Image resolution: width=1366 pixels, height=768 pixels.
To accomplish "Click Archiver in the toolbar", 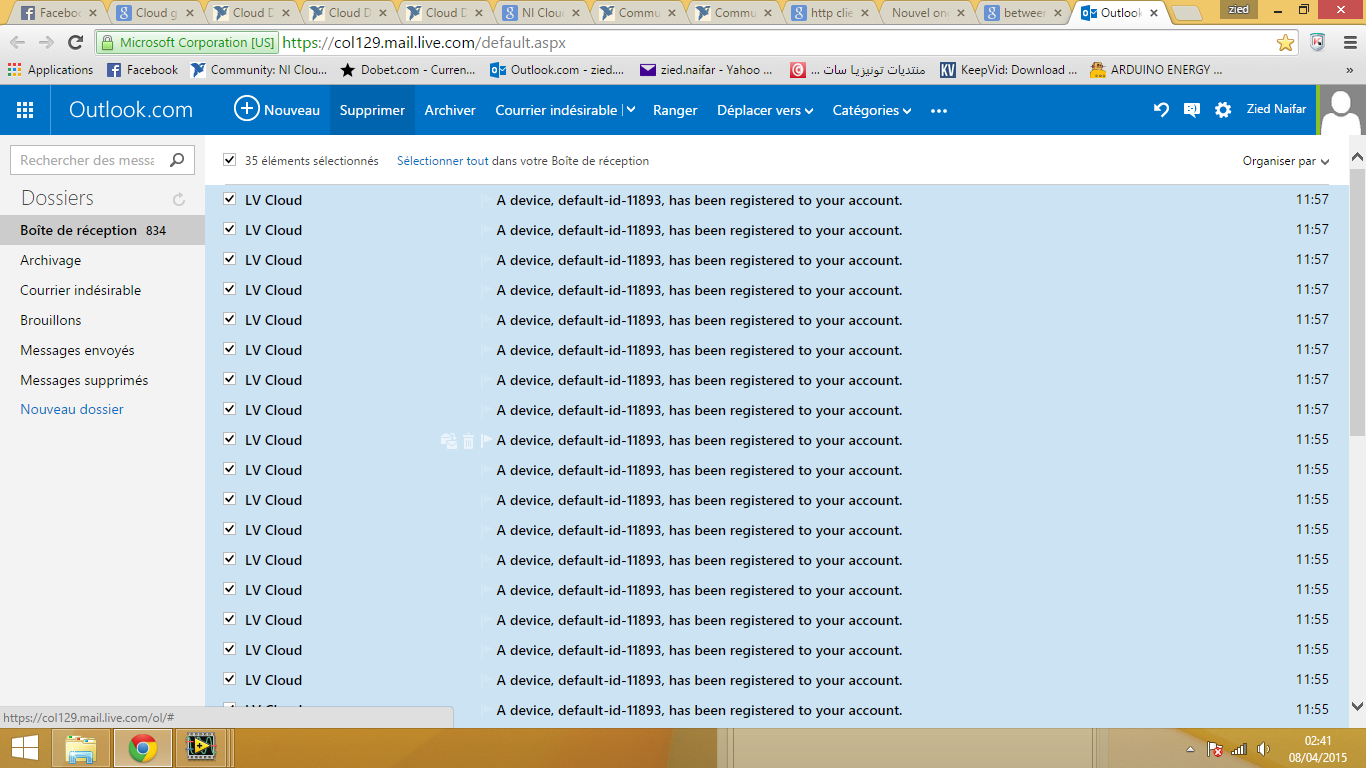I will tap(450, 110).
